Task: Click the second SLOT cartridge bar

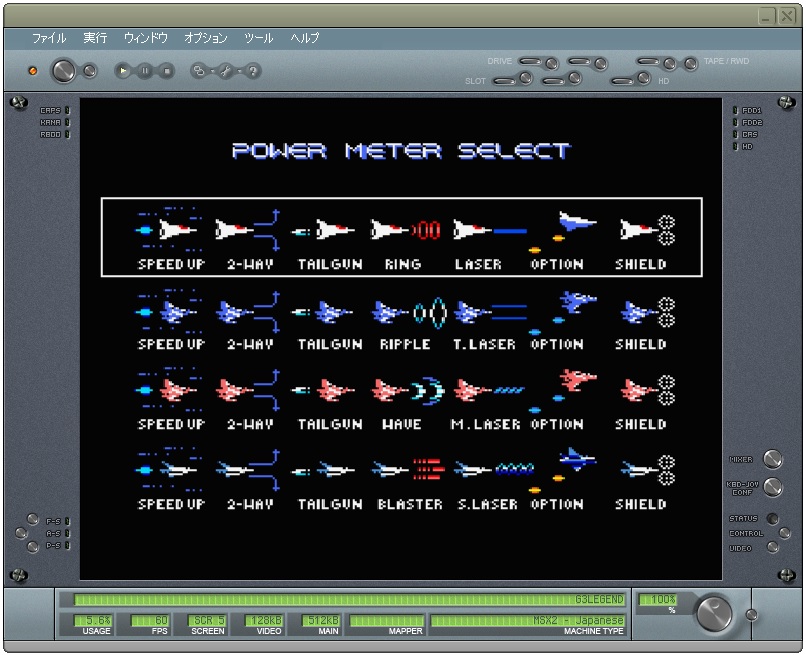Action: (x=554, y=81)
